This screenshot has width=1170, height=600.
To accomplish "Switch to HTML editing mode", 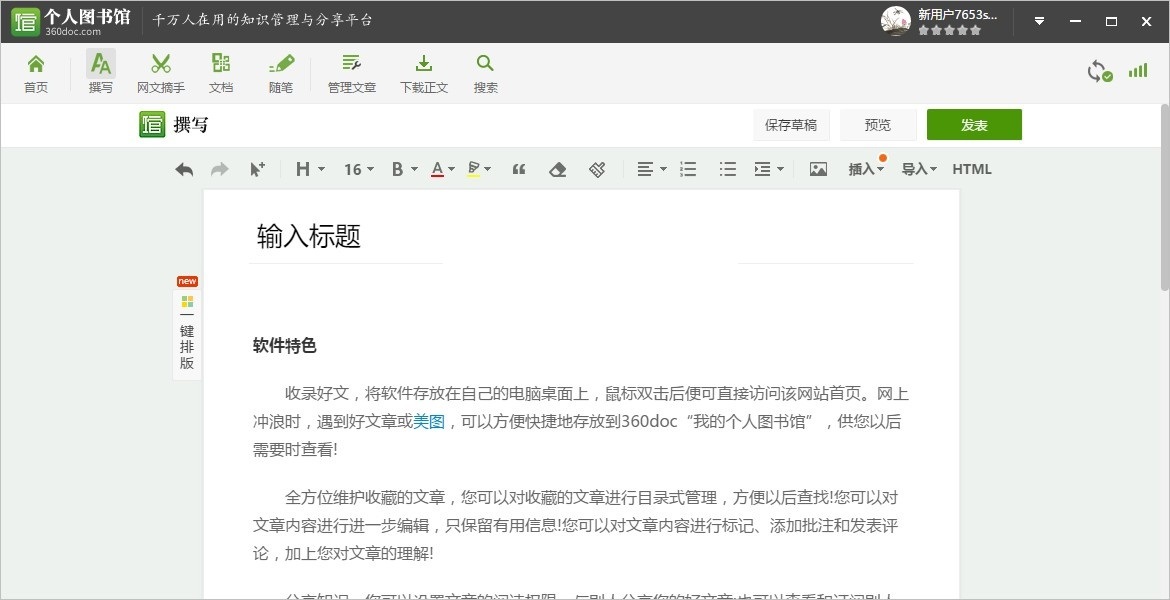I will pos(971,169).
